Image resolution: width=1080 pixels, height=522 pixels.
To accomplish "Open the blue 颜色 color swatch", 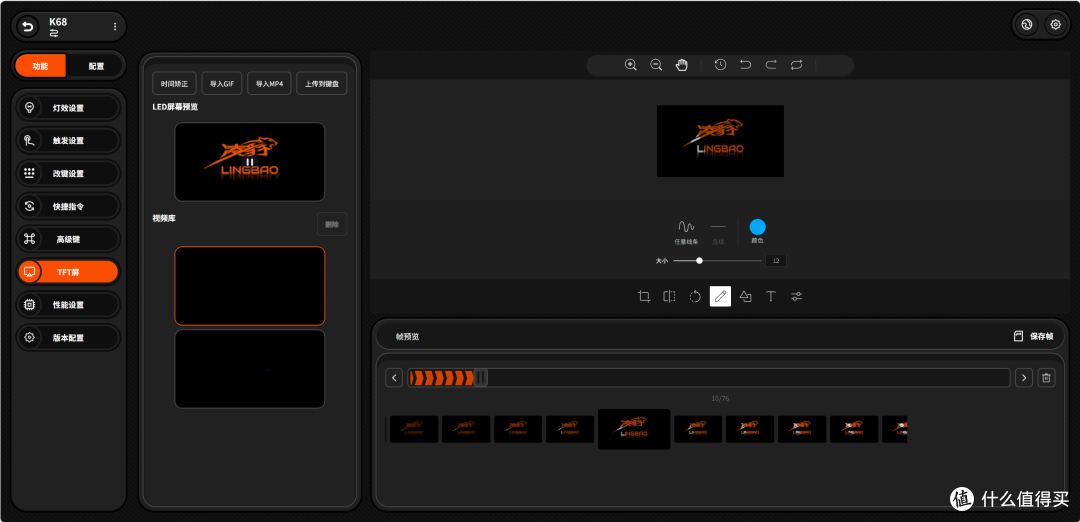I will pyautogui.click(x=758, y=227).
